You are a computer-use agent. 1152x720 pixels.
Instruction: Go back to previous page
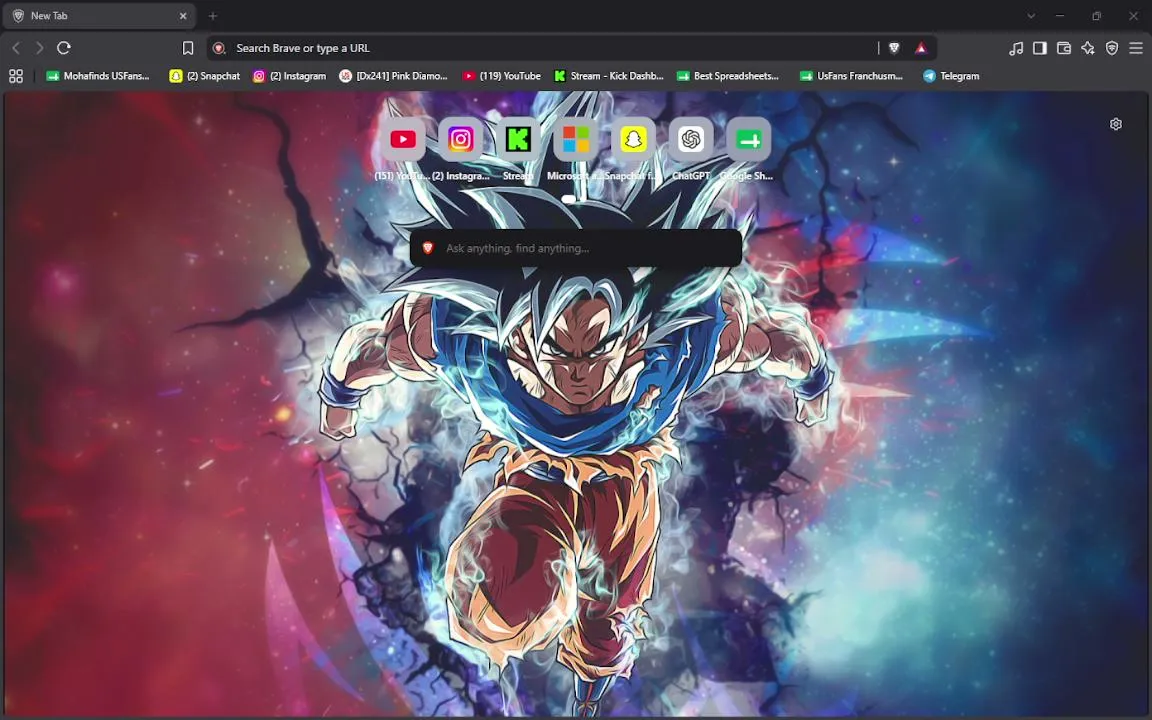coord(16,48)
